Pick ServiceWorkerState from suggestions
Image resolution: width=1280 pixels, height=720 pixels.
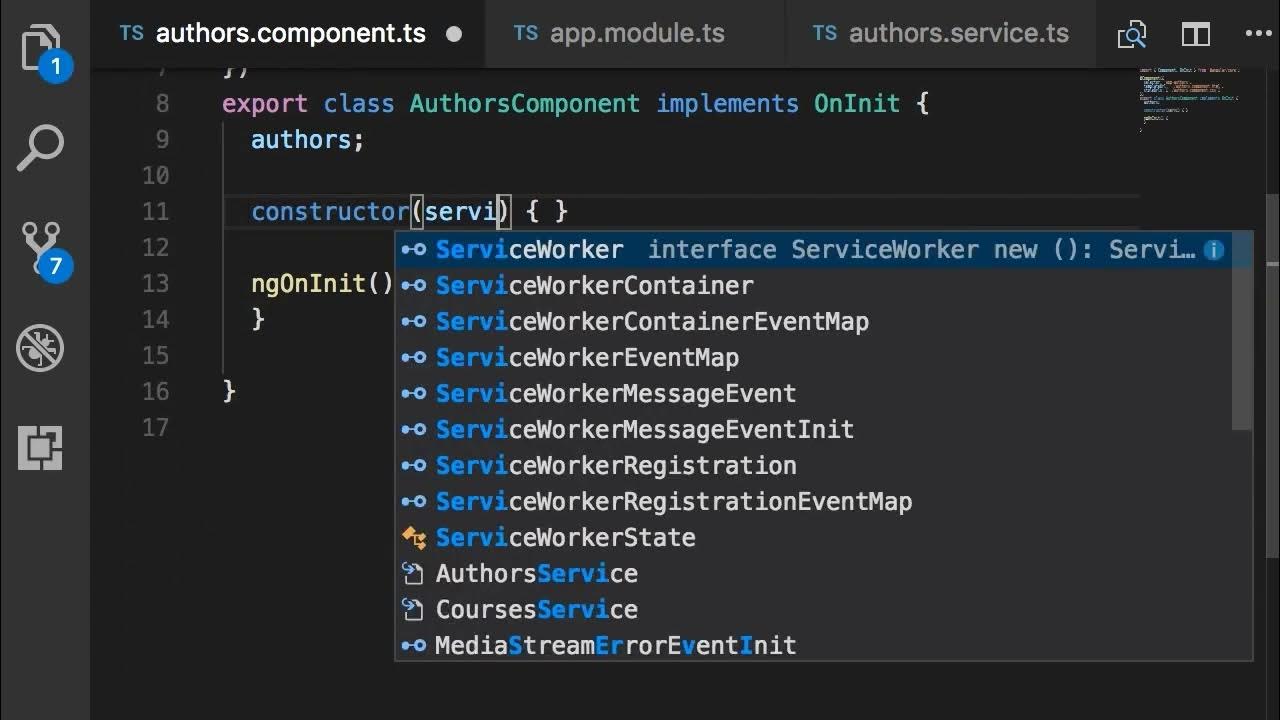pos(565,538)
